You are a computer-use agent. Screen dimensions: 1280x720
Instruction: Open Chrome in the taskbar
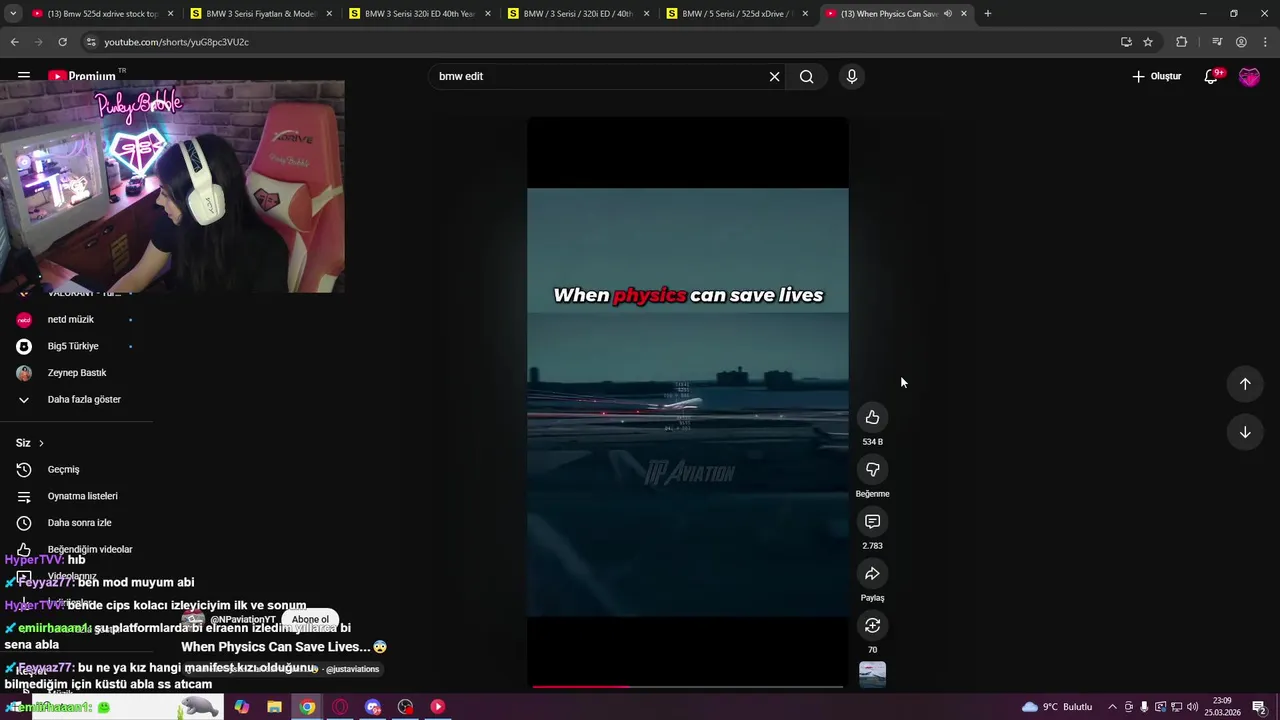[x=307, y=707]
